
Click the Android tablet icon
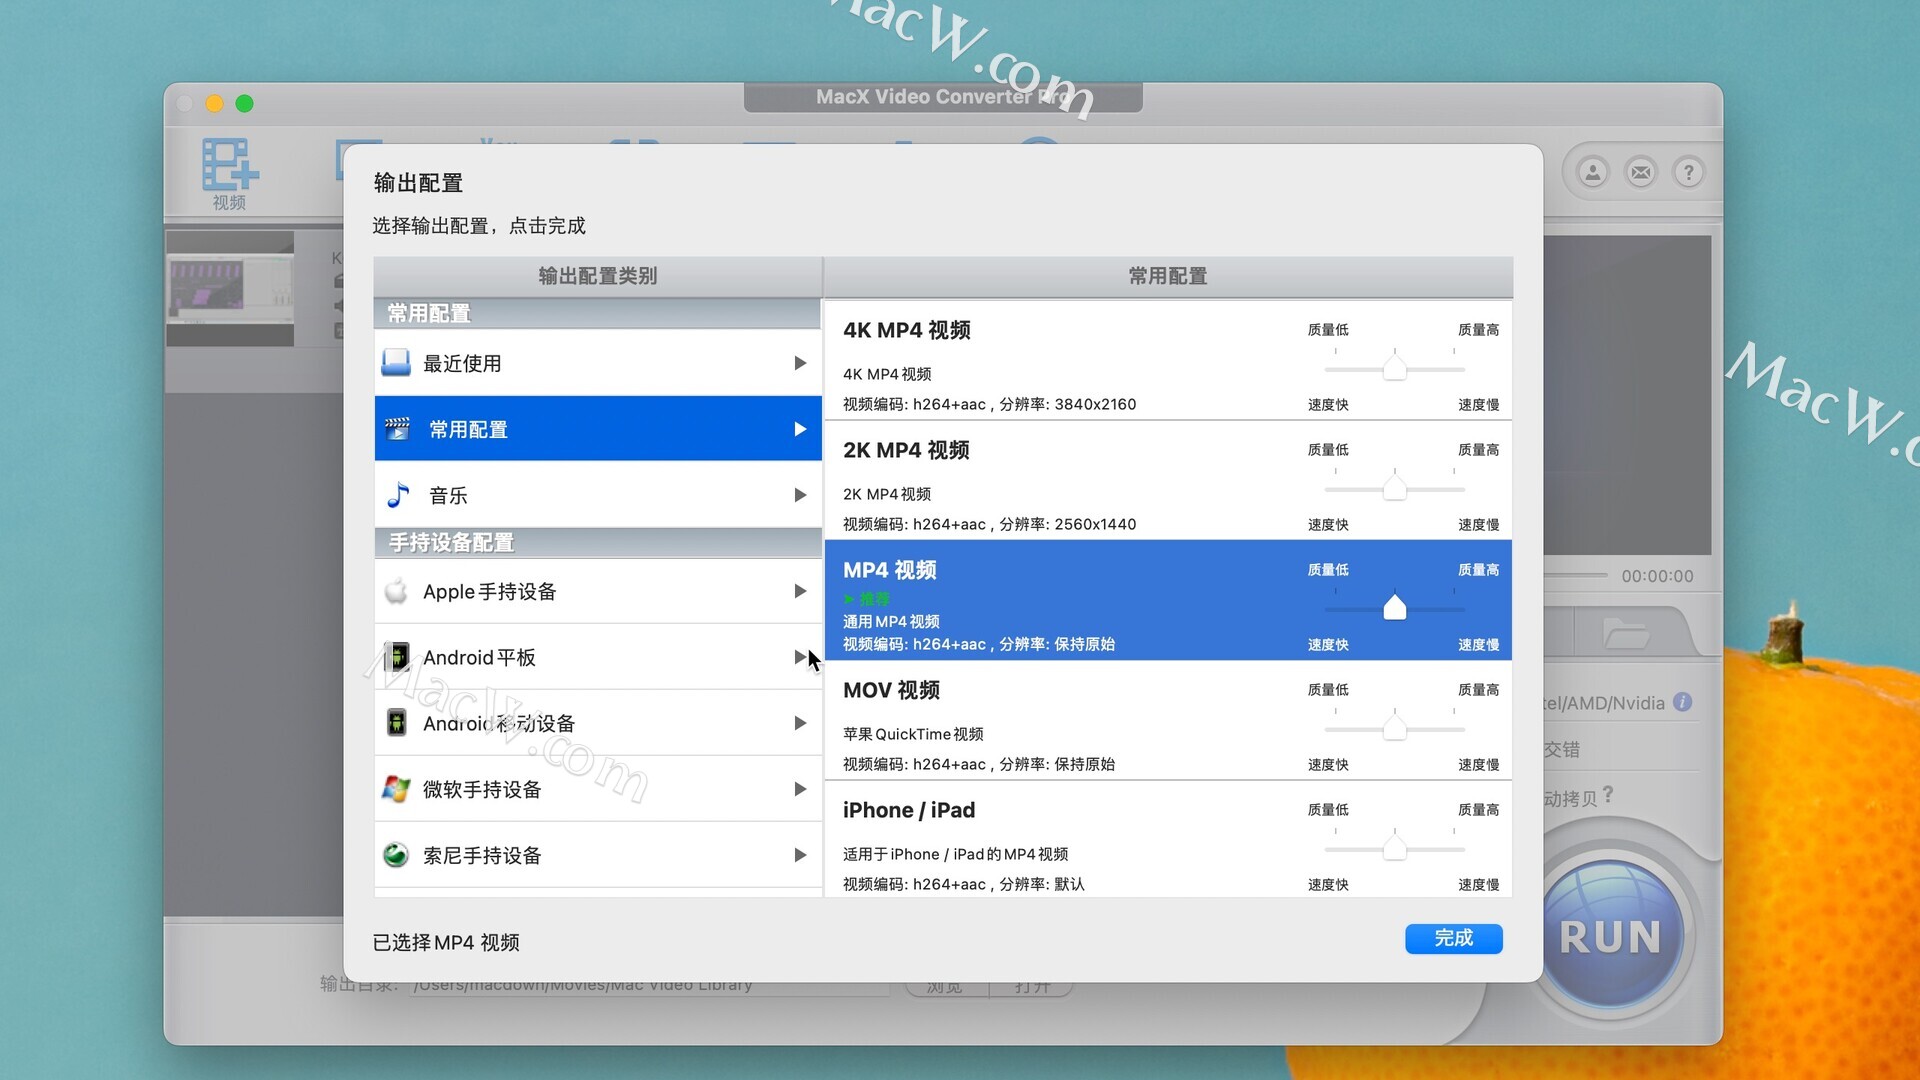397,657
